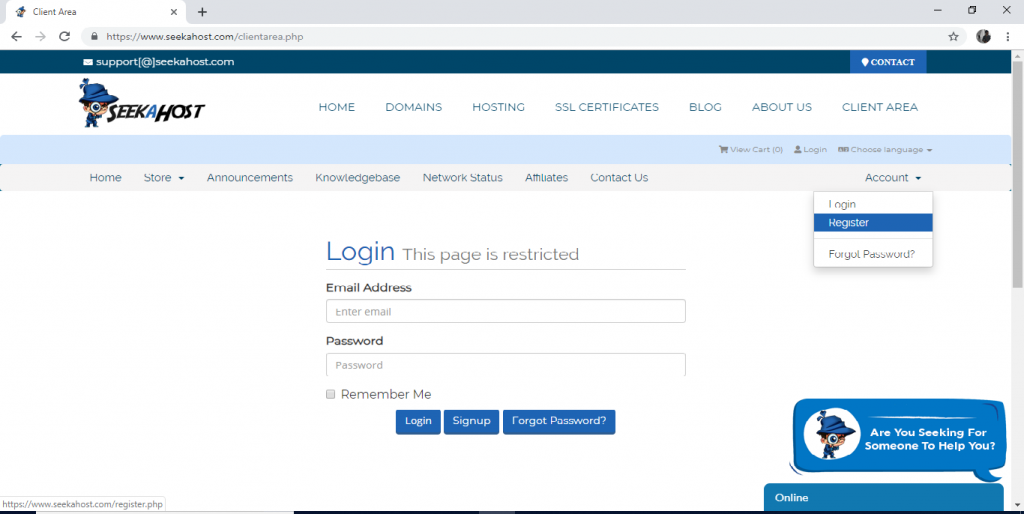Open HOSTING in main navigation
The height and width of the screenshot is (514, 1024).
click(x=498, y=107)
